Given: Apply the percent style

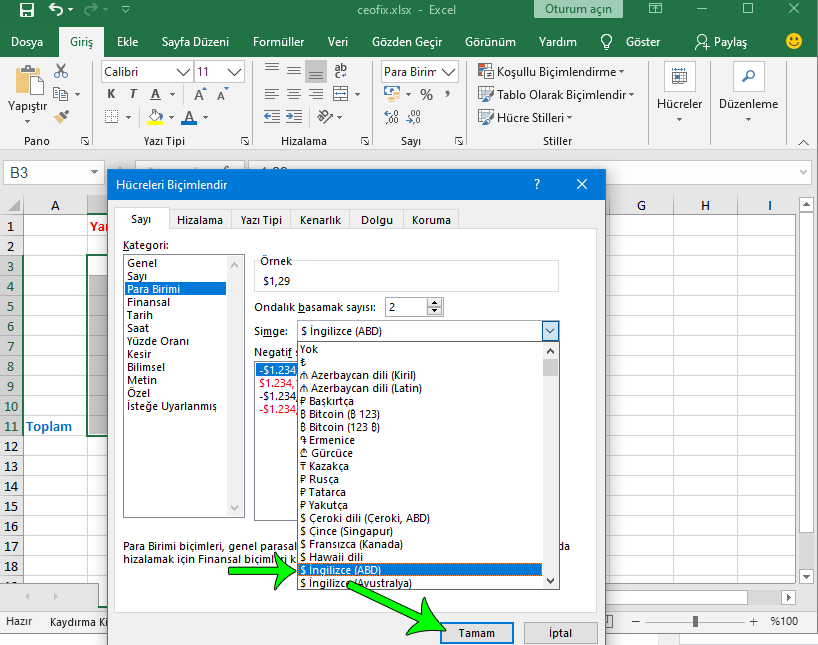Looking at the screenshot, I should tap(426, 94).
